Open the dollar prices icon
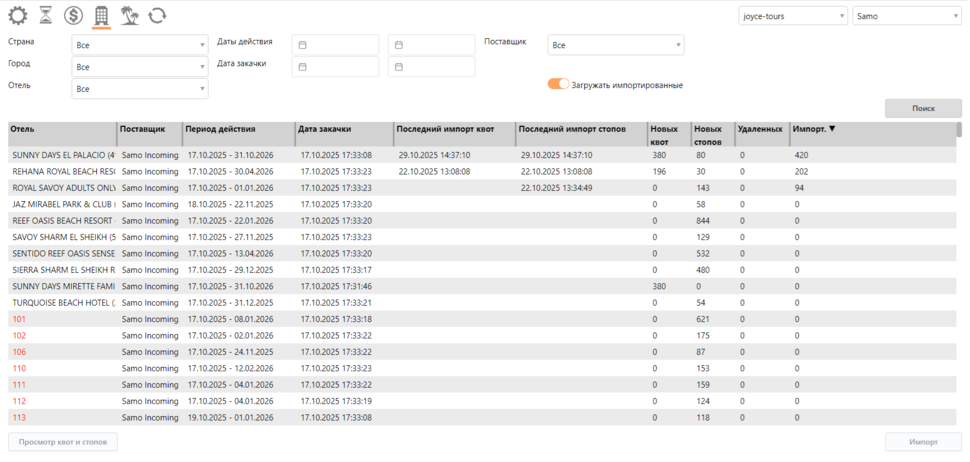This screenshot has height=462, width=970. pyautogui.click(x=73, y=15)
